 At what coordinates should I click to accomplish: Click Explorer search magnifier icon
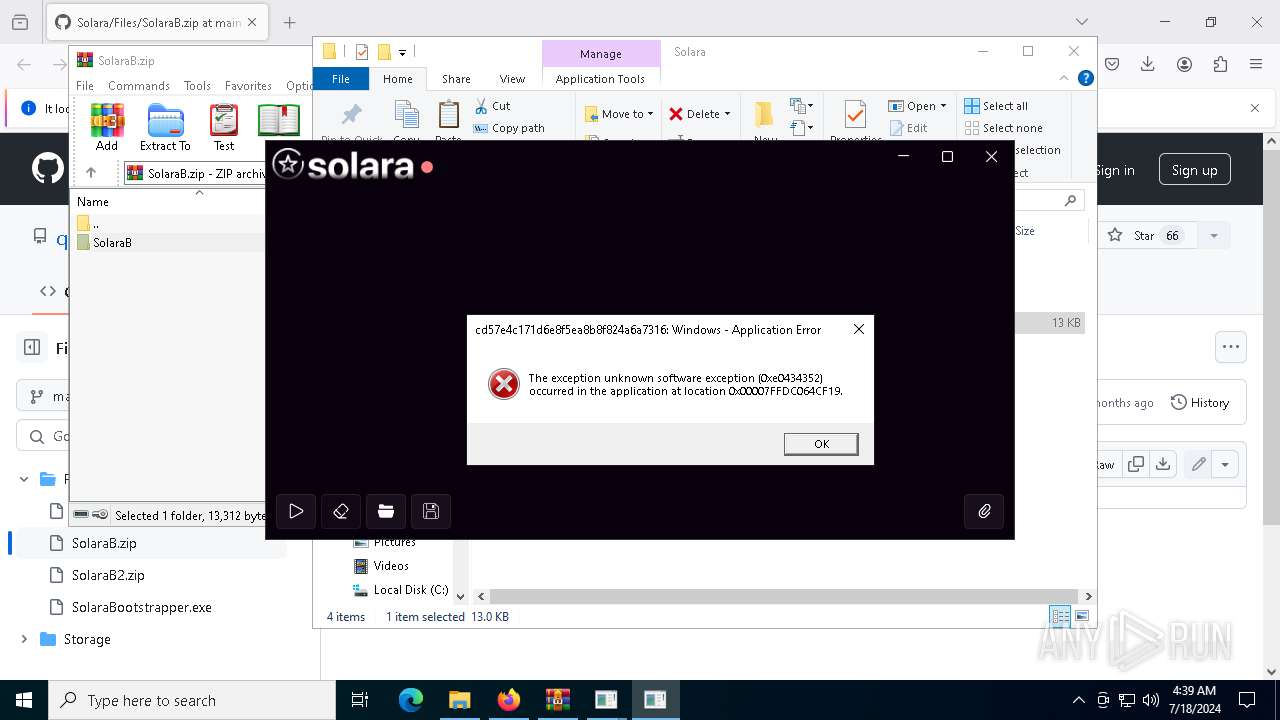pyautogui.click(x=1070, y=201)
